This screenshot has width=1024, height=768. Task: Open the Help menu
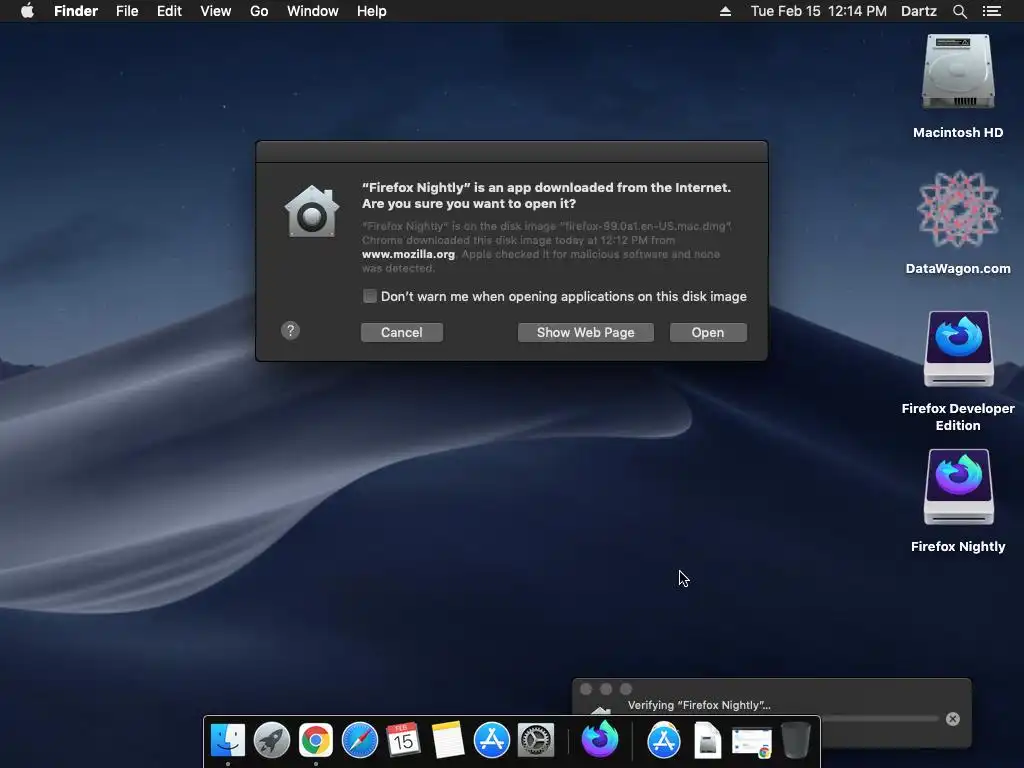click(372, 11)
